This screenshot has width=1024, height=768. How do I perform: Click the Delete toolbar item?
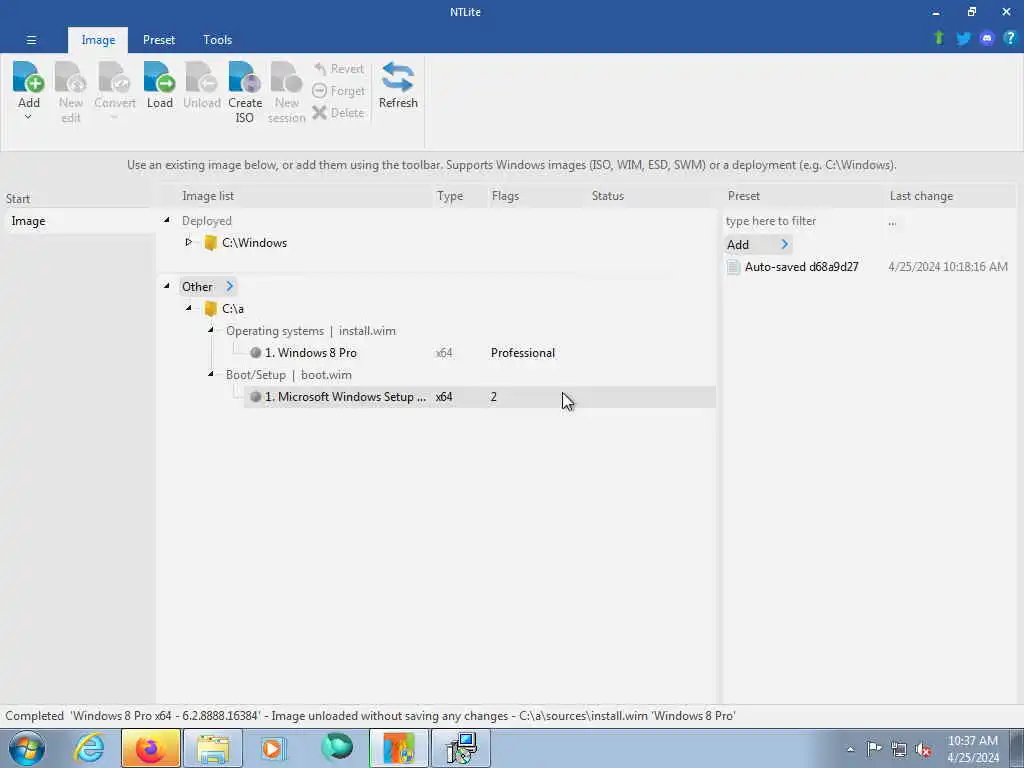(x=338, y=112)
